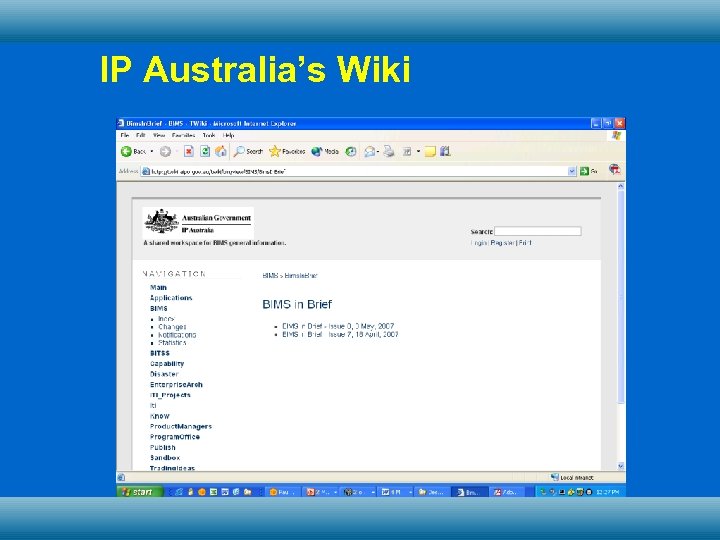
Task: Open the ITI_Projects navigation link
Action: 170,395
